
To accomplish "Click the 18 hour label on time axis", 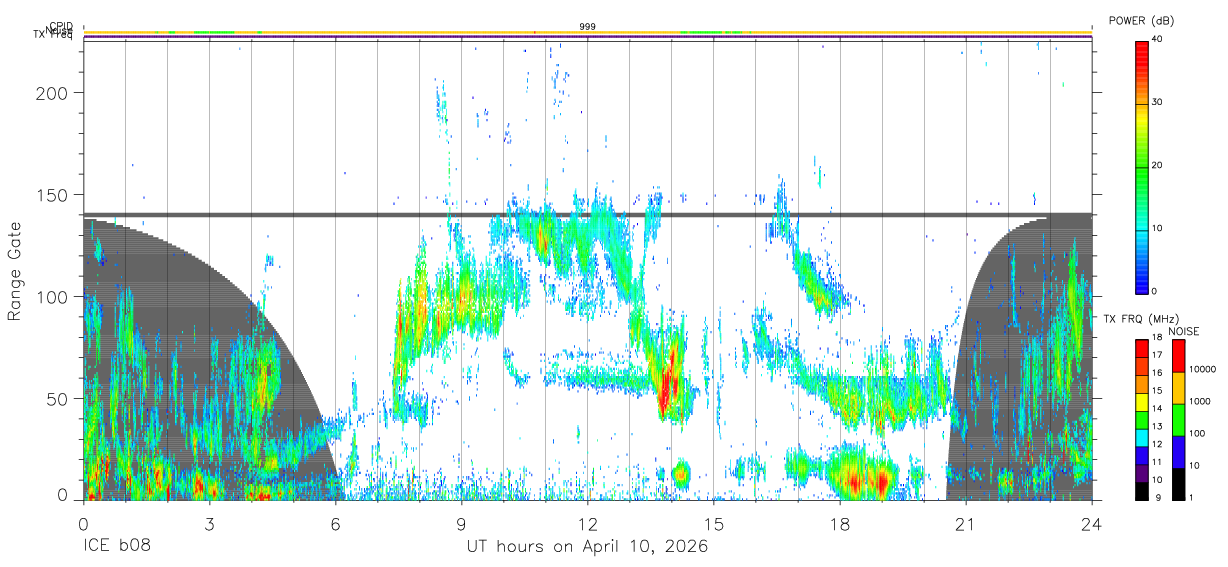I will [840, 523].
